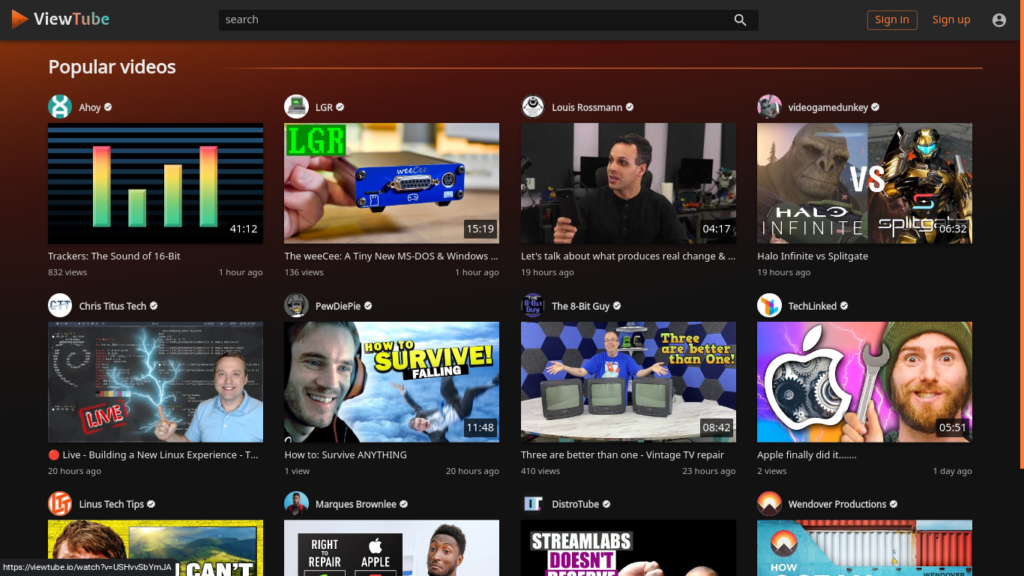Open the user account icon

click(x=998, y=20)
